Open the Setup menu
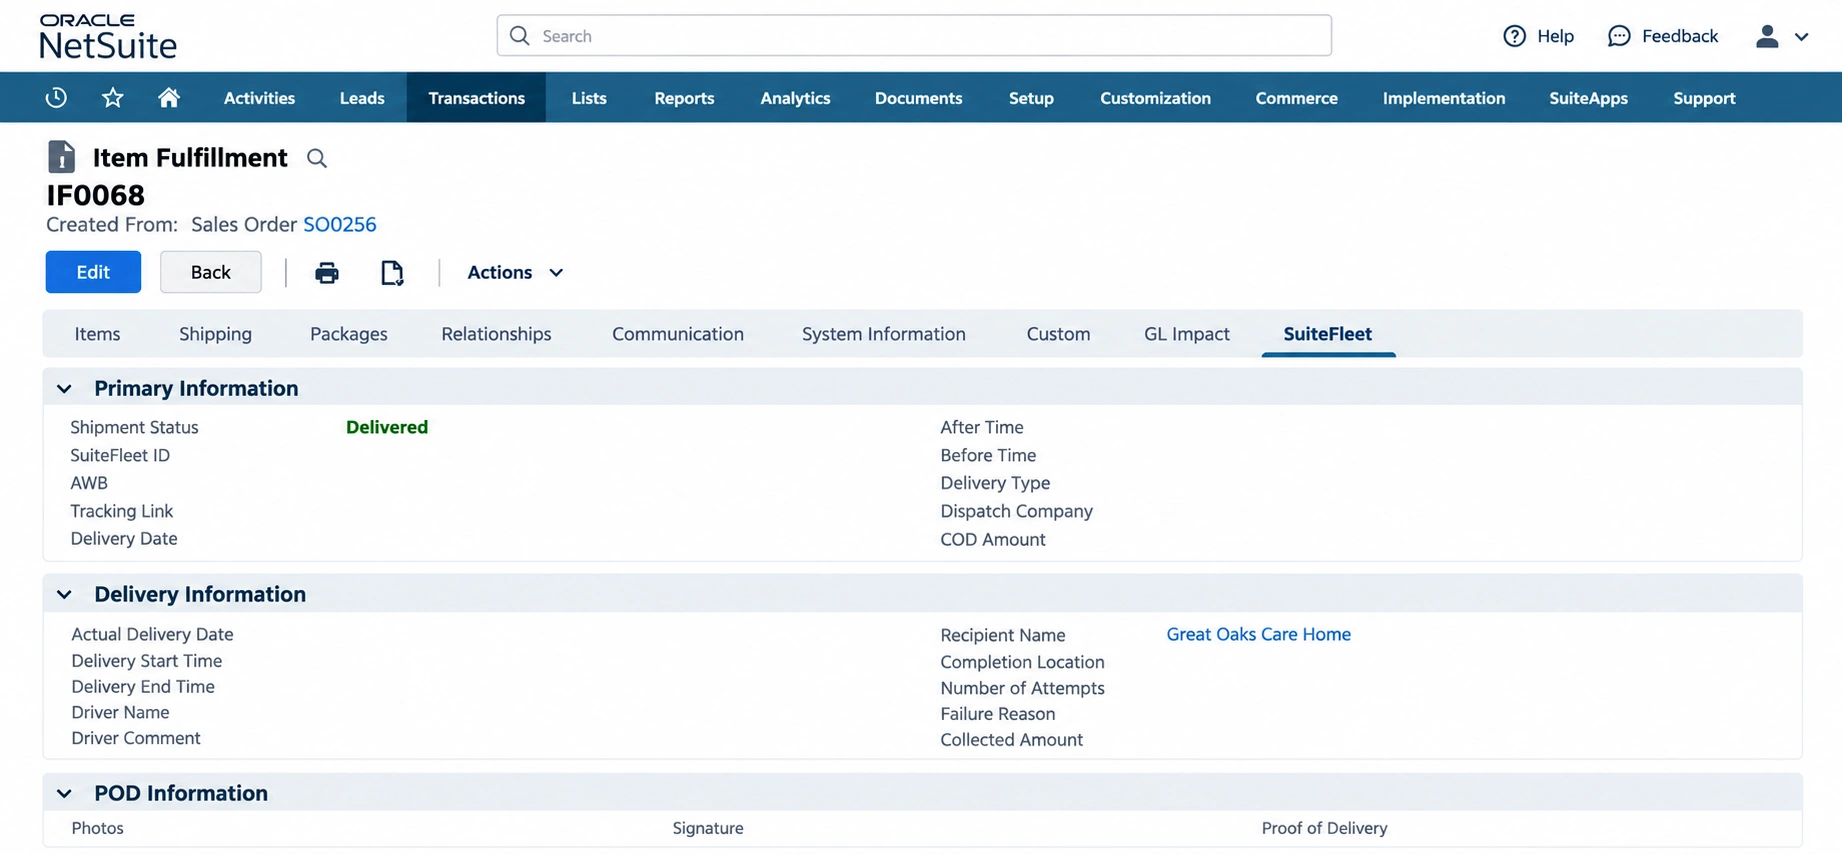1842x854 pixels. (x=1031, y=98)
